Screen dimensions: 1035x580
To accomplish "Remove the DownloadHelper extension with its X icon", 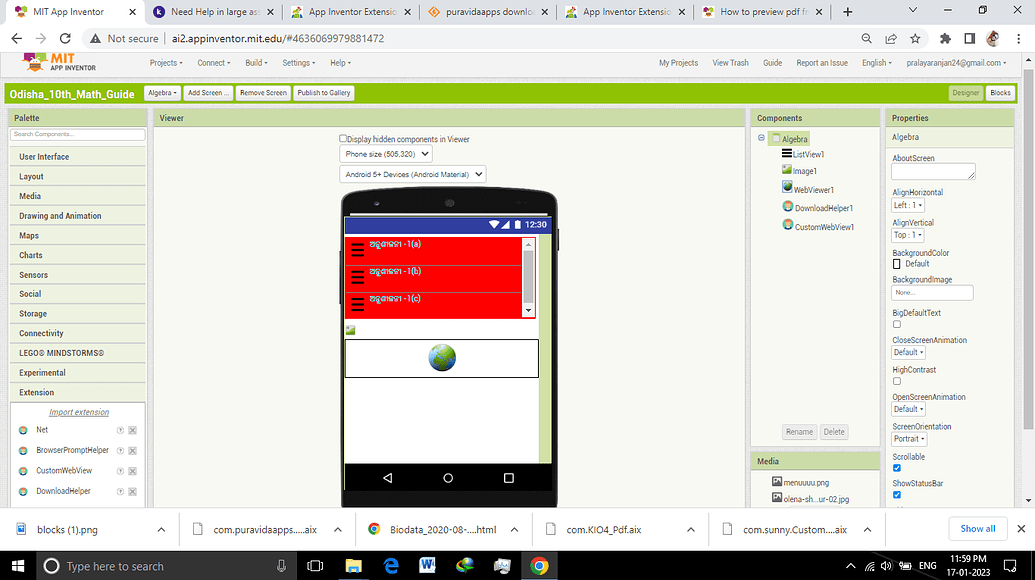I will pyautogui.click(x=130, y=491).
